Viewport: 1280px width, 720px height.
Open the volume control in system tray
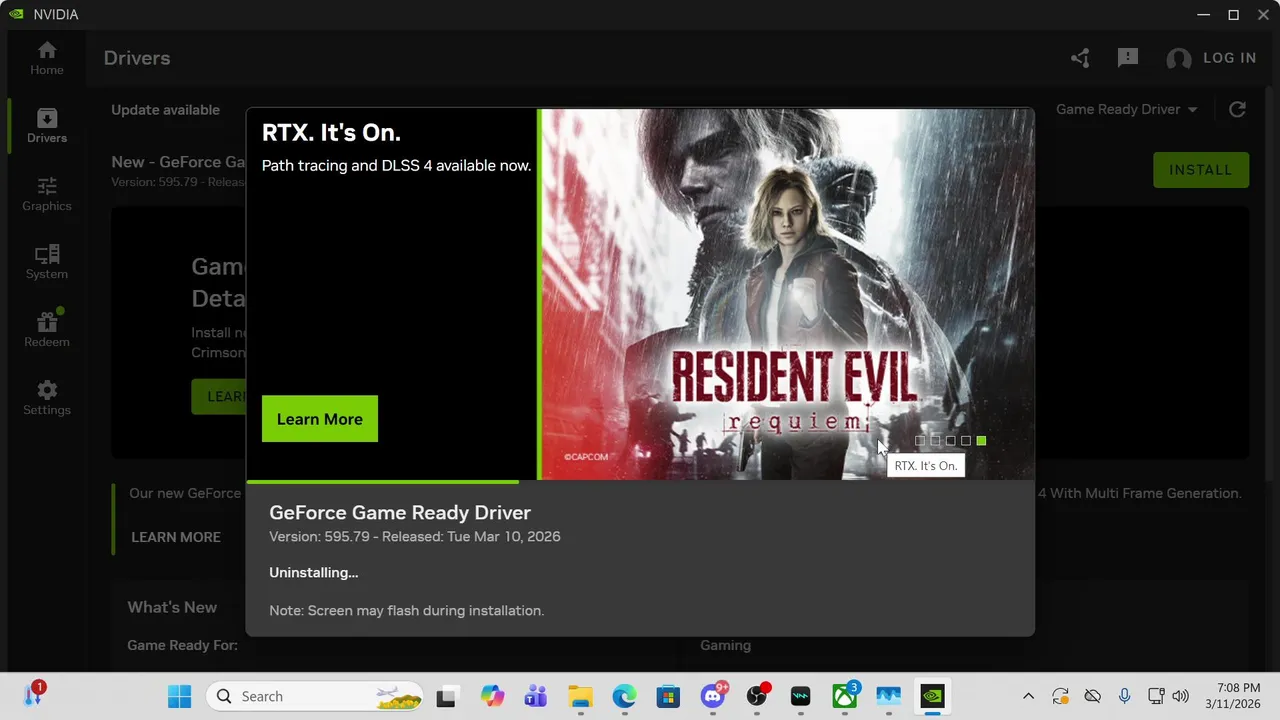click(1180, 696)
